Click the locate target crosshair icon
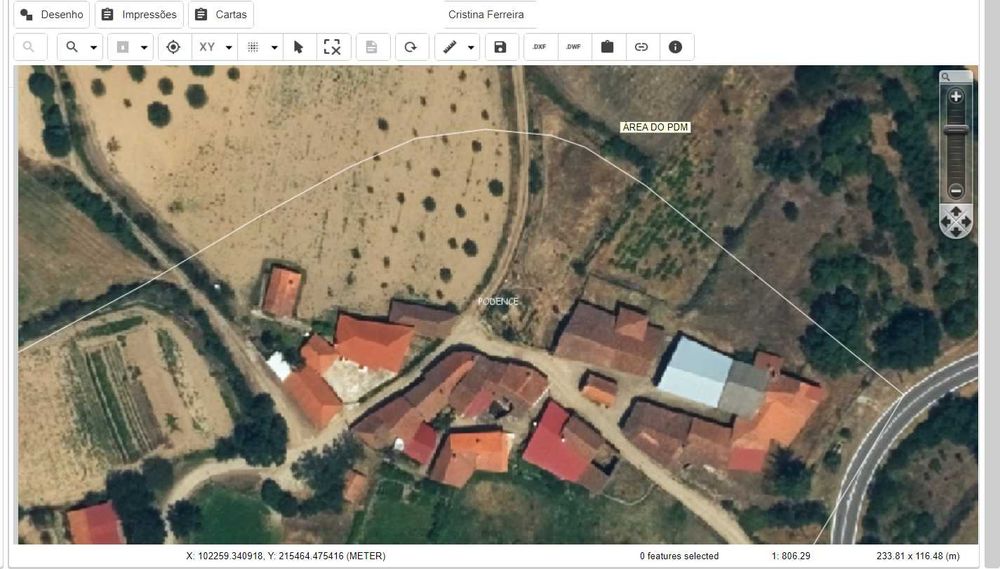This screenshot has height=569, width=1000. click(x=173, y=47)
